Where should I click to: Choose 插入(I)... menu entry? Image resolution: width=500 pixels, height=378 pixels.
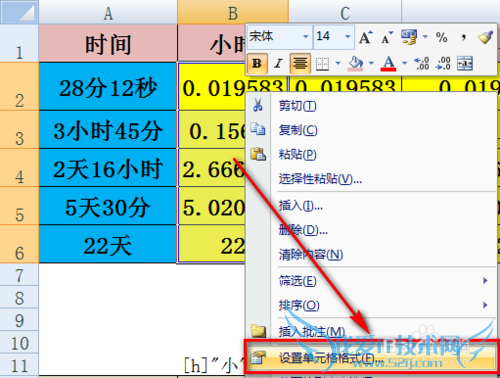pyautogui.click(x=372, y=206)
